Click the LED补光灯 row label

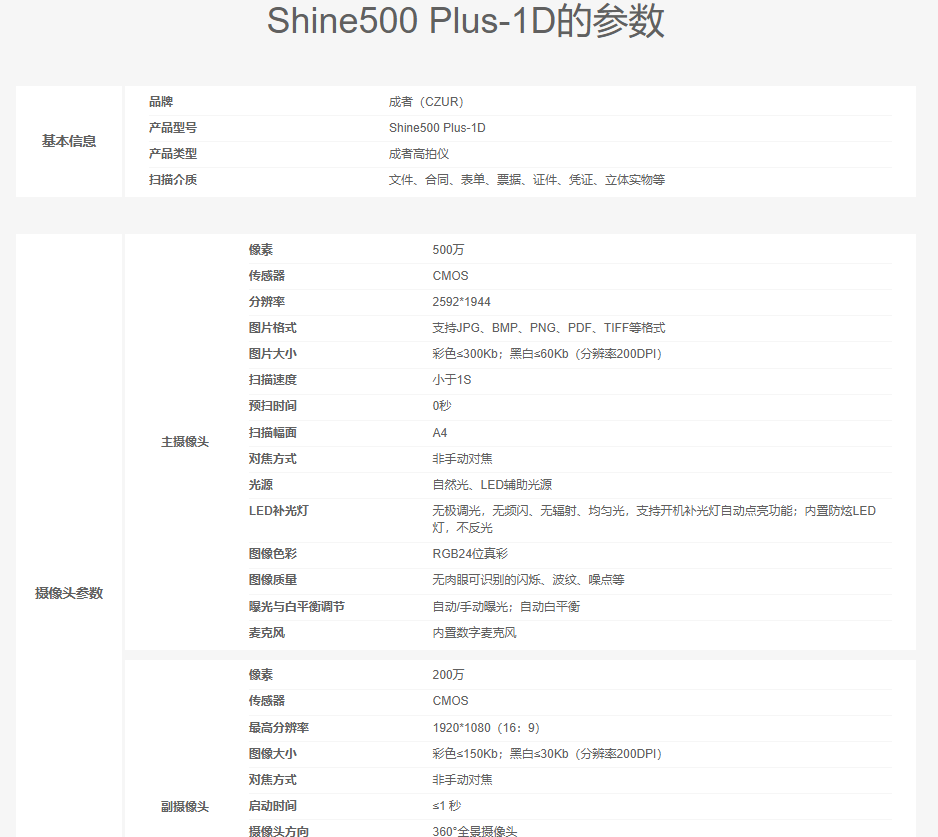278,511
